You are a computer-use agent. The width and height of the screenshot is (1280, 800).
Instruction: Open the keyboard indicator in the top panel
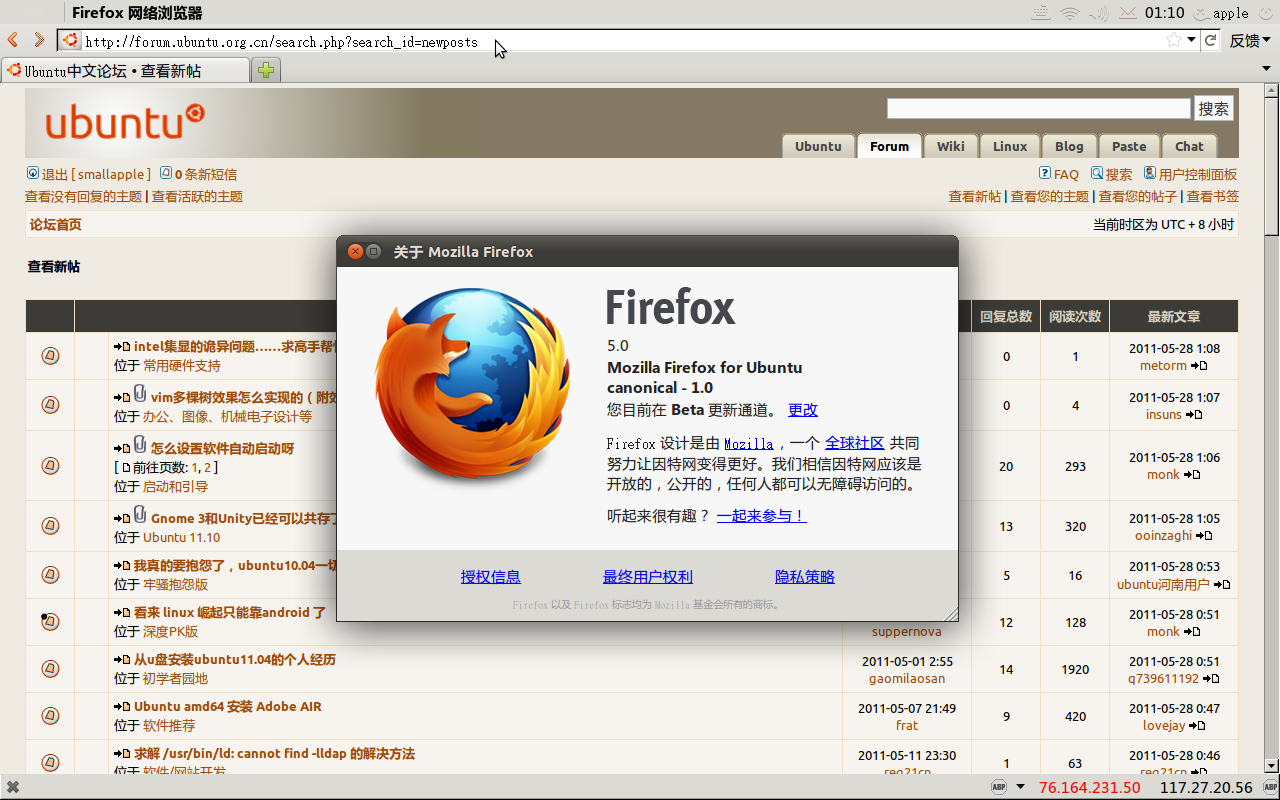click(x=1041, y=13)
